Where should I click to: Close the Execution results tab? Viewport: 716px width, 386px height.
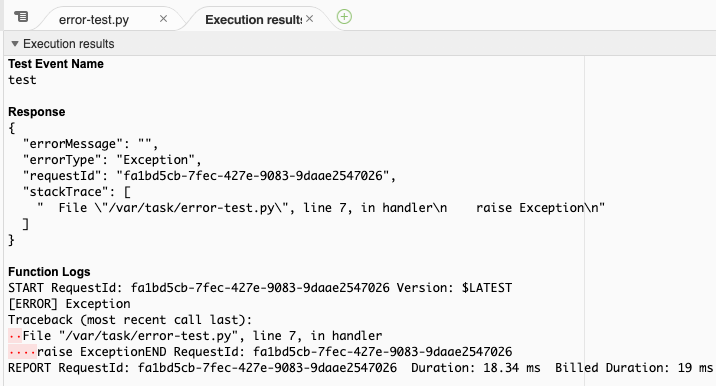310,19
